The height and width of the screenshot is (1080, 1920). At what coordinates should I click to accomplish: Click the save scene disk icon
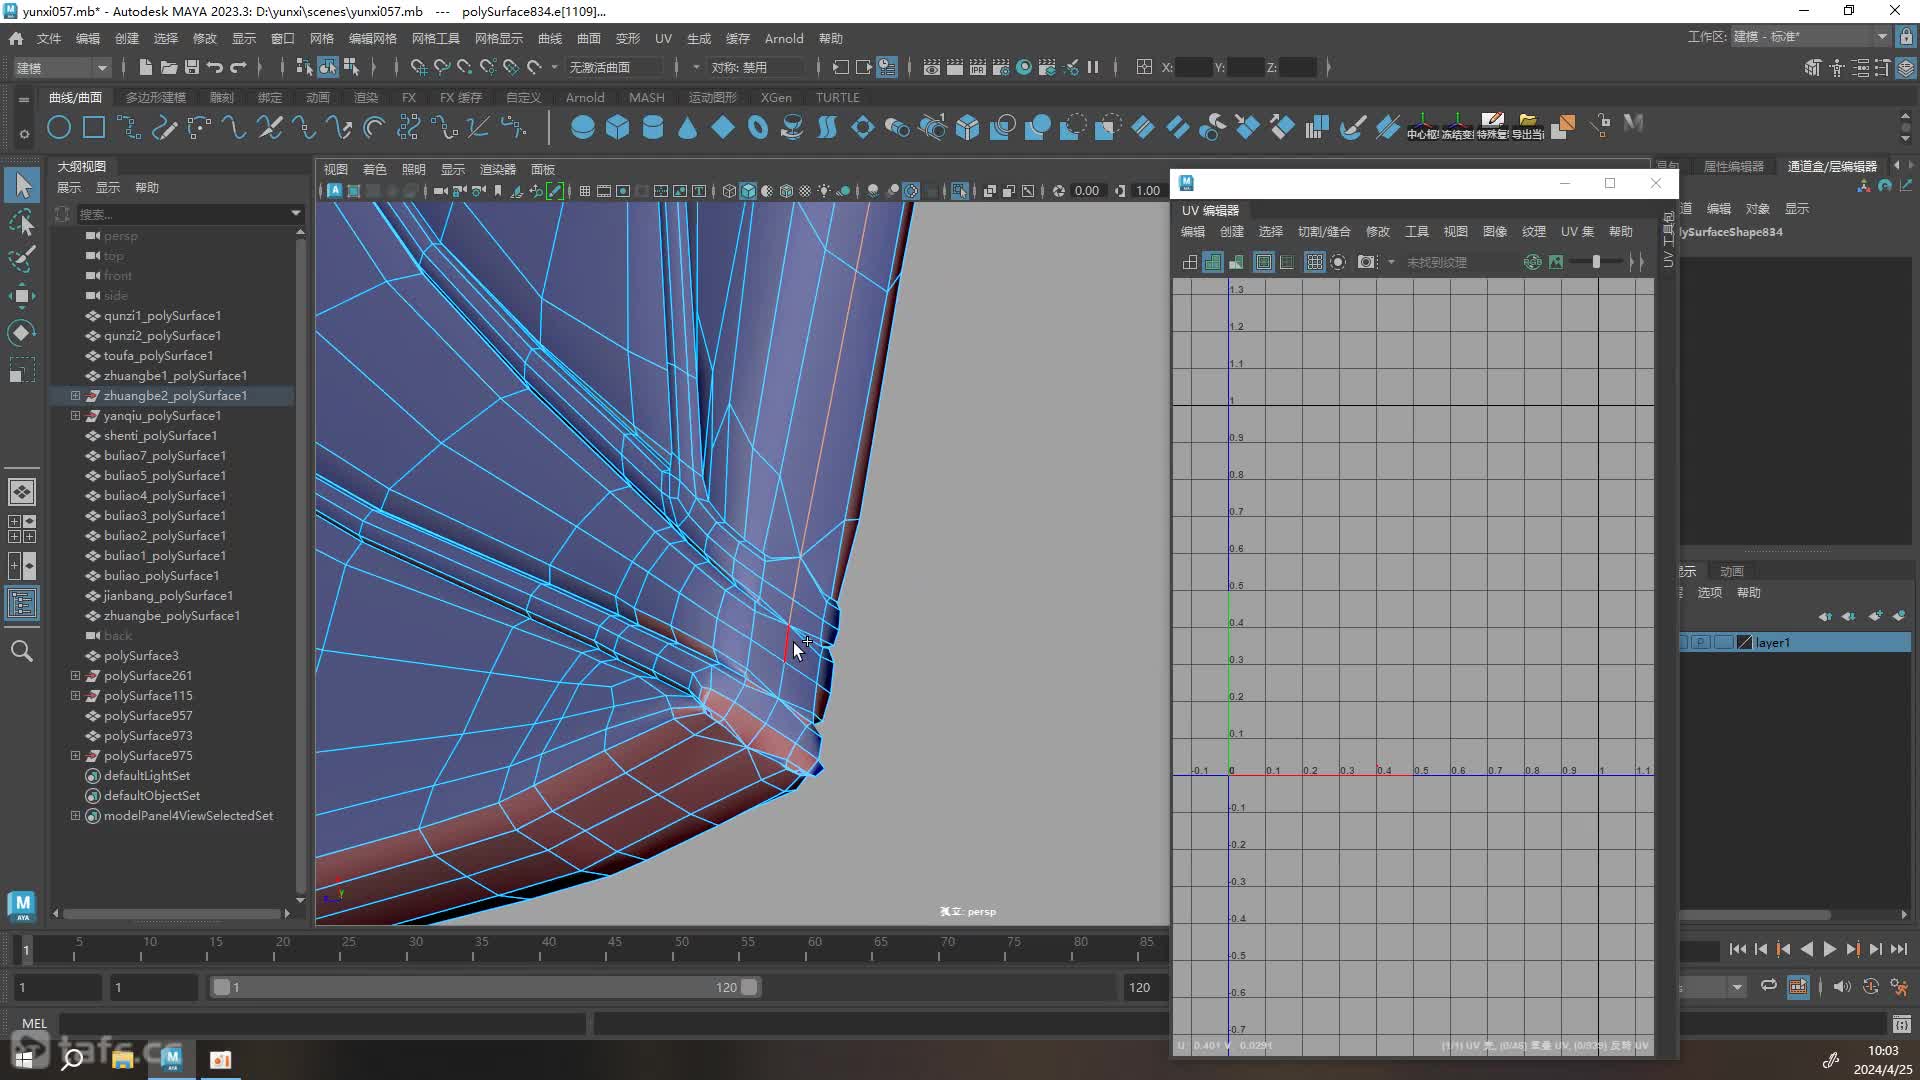191,67
